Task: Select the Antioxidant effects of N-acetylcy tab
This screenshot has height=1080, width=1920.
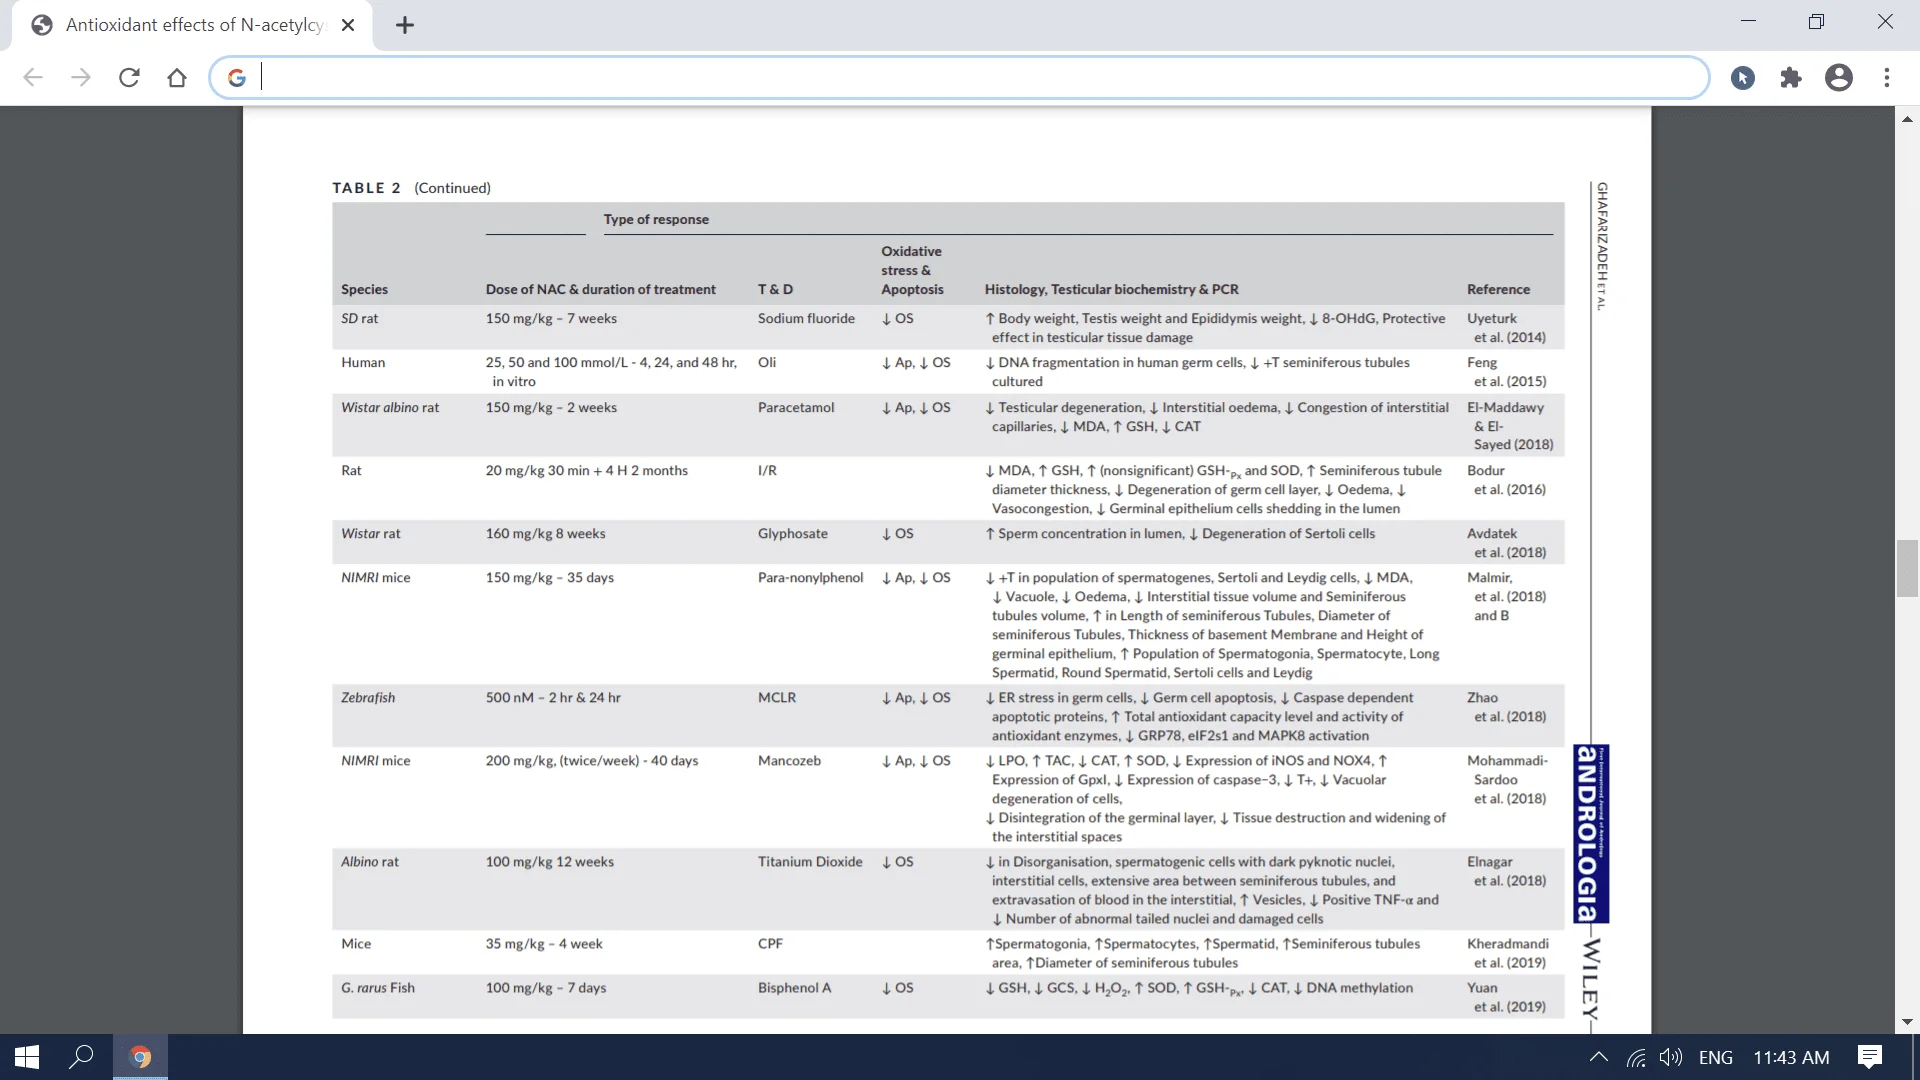Action: click(192, 25)
